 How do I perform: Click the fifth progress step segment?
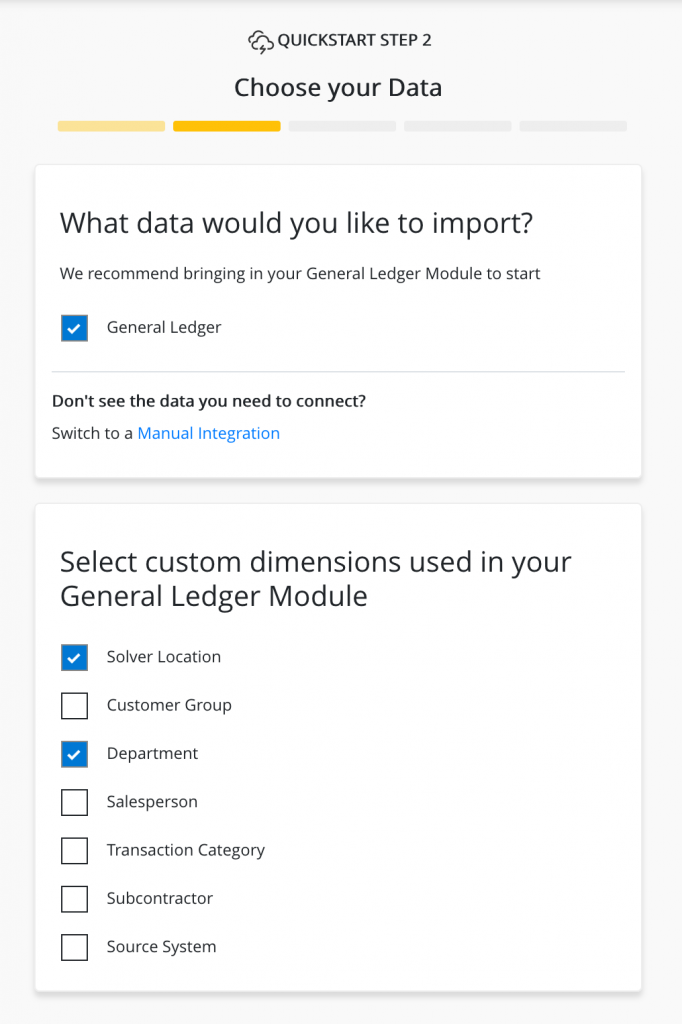click(x=573, y=127)
